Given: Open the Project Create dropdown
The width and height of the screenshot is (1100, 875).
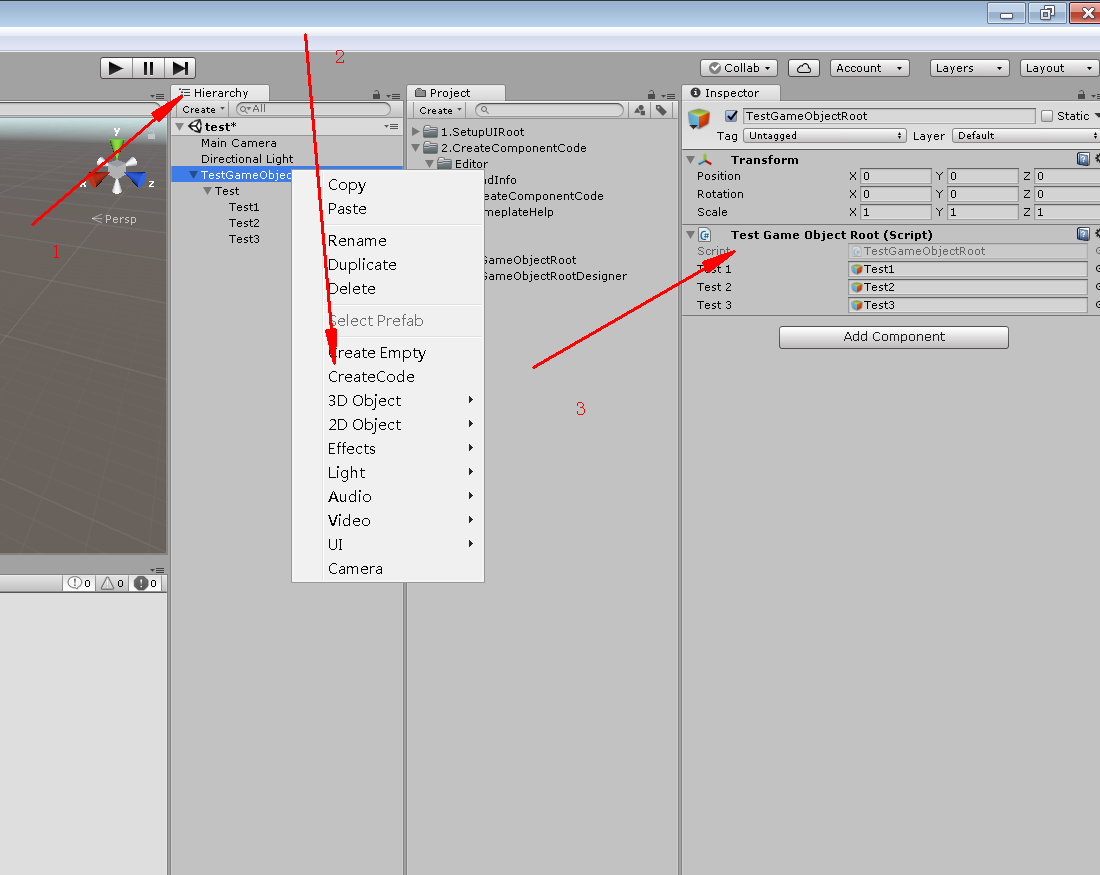Looking at the screenshot, I should tap(440, 110).
